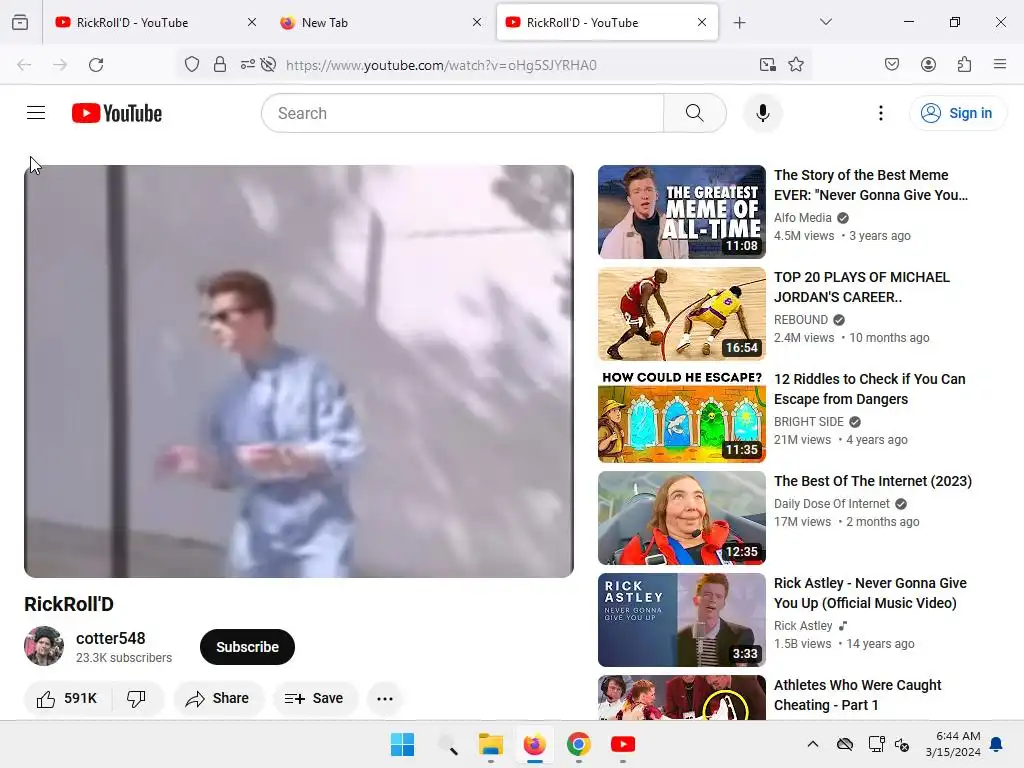The height and width of the screenshot is (768, 1024).
Task: Close the active RickRoll'D tab
Action: (702, 23)
